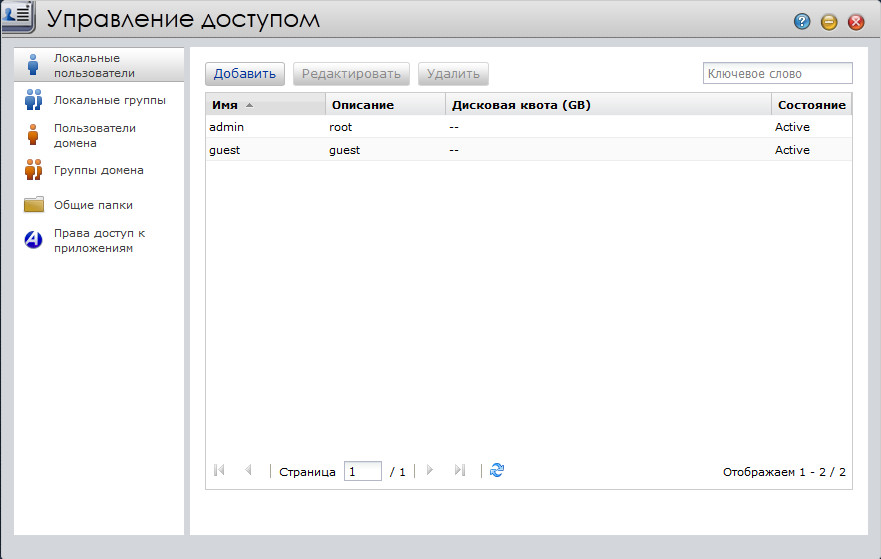Click the Local Users person icon

point(33,65)
